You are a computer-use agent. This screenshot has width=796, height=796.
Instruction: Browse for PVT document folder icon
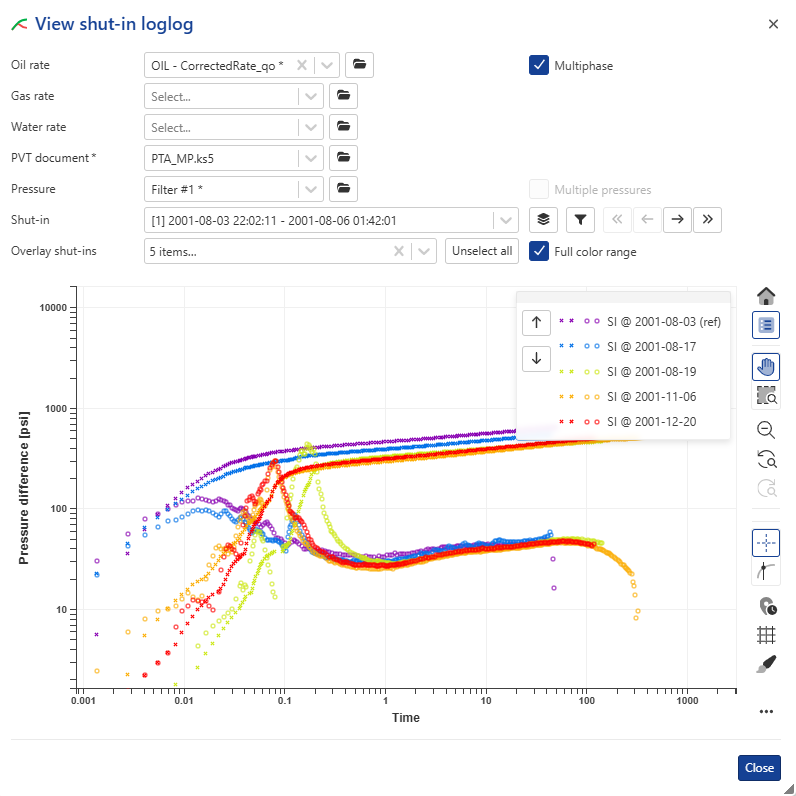343,158
